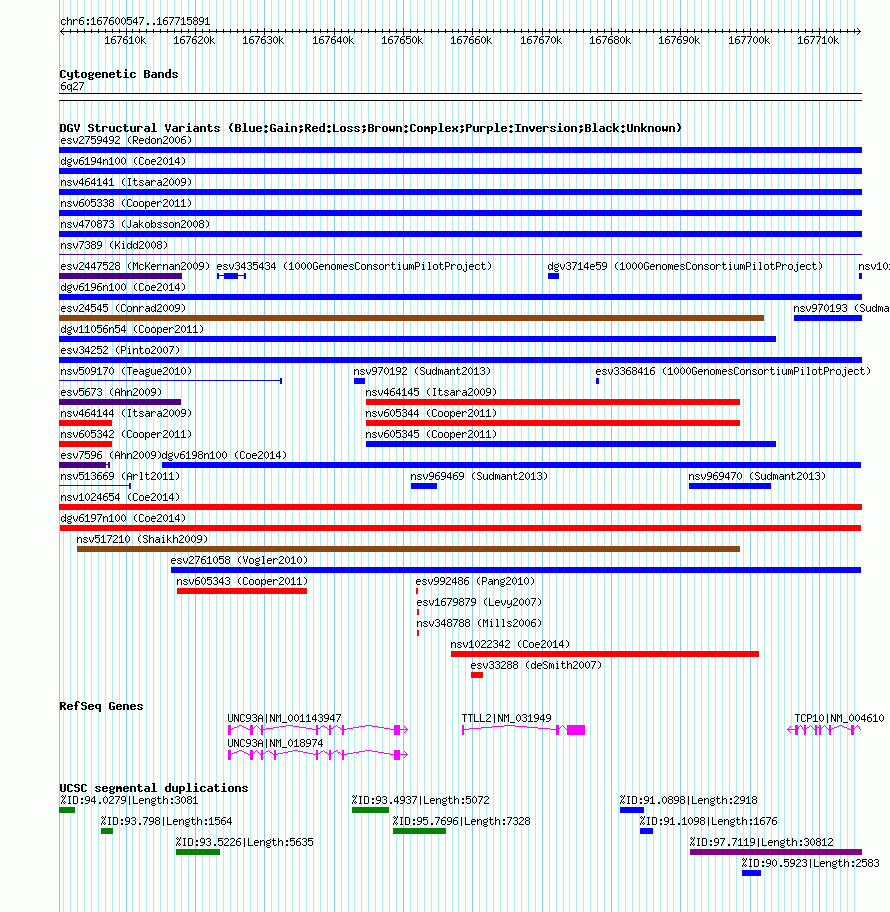This screenshot has height=912, width=890.
Task: Select red nsv605343 (Cooper2011) loss bar
Action: (x=242, y=591)
